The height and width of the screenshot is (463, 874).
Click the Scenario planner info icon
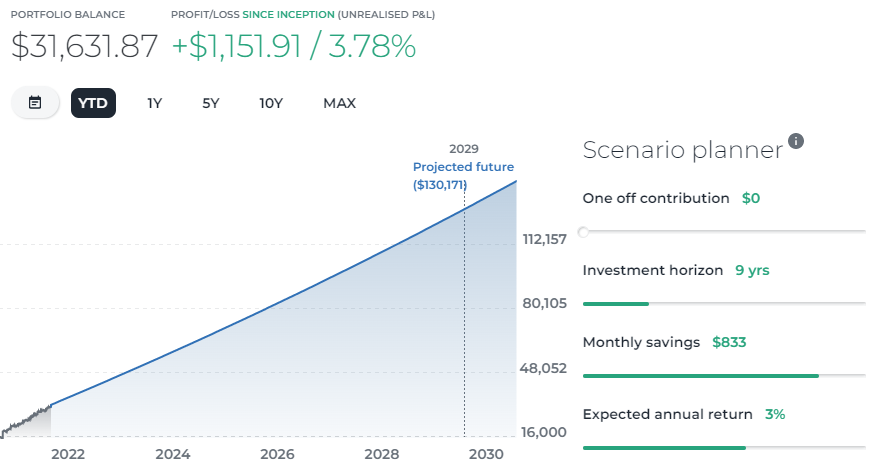796,141
